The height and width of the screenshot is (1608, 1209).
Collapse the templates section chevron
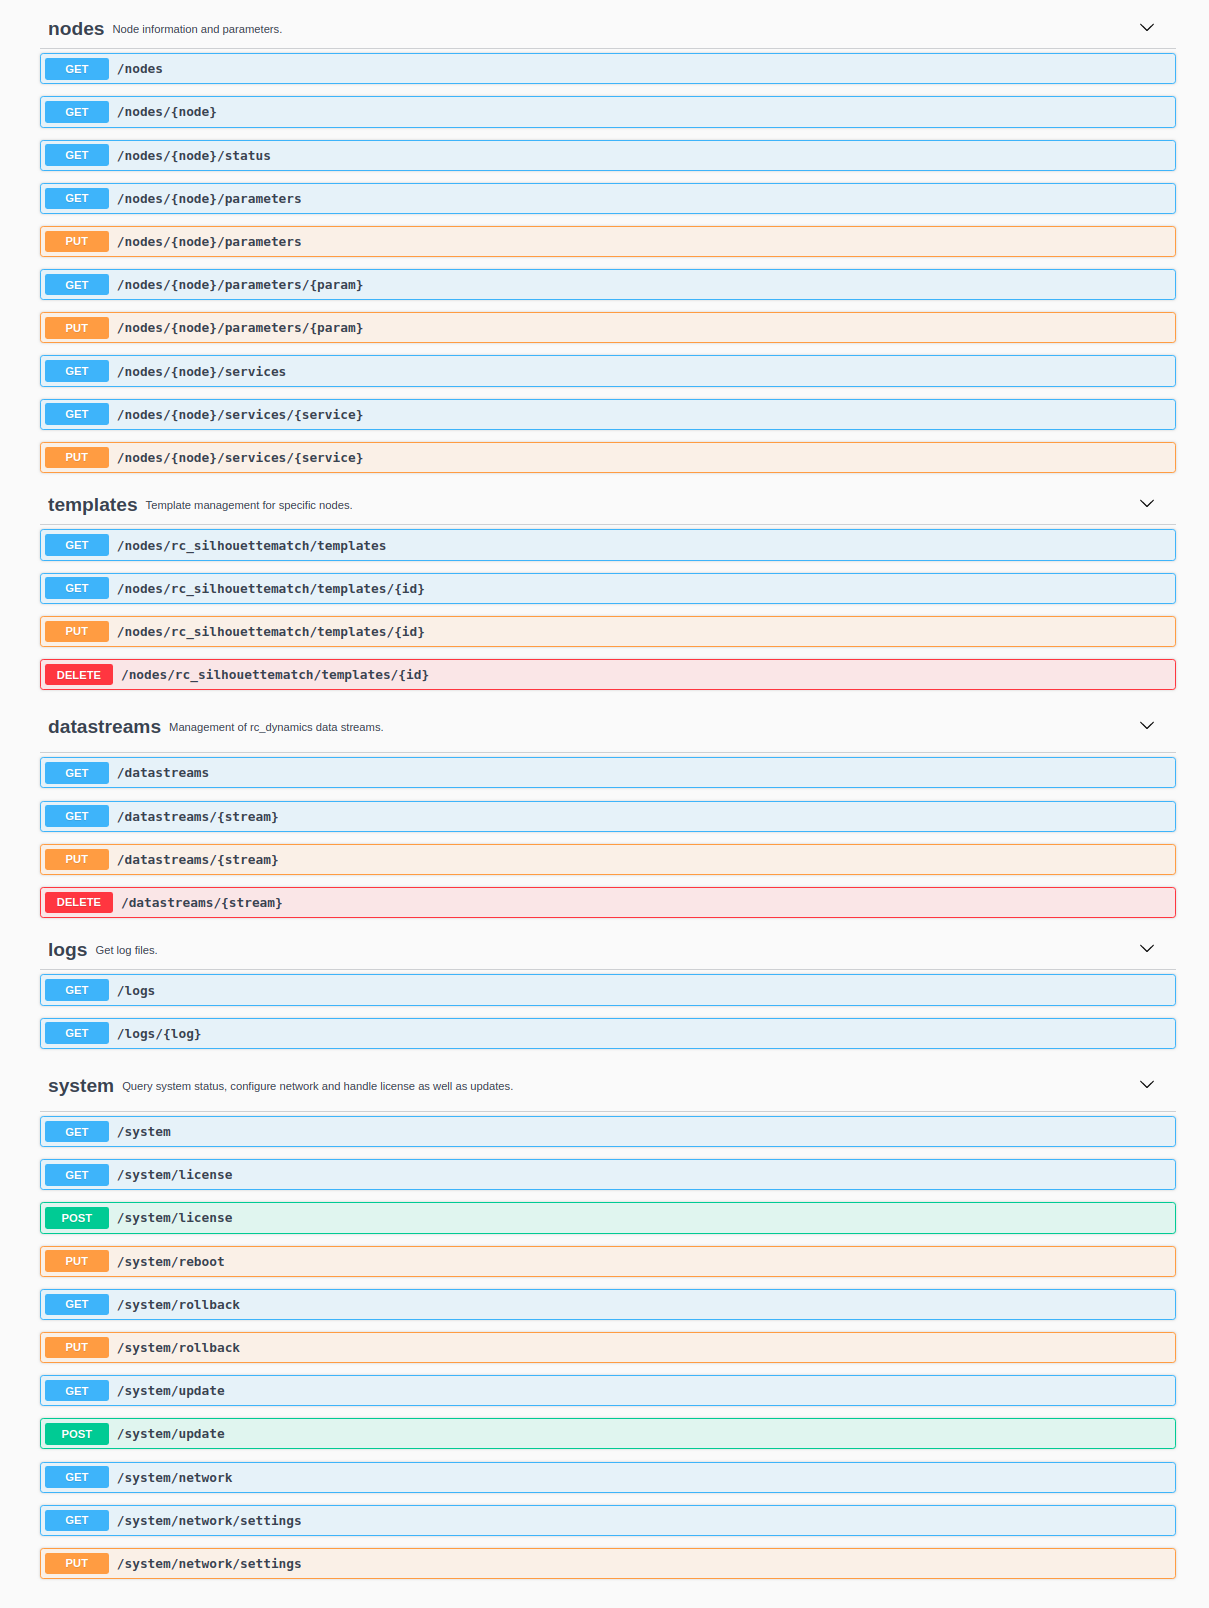point(1146,504)
